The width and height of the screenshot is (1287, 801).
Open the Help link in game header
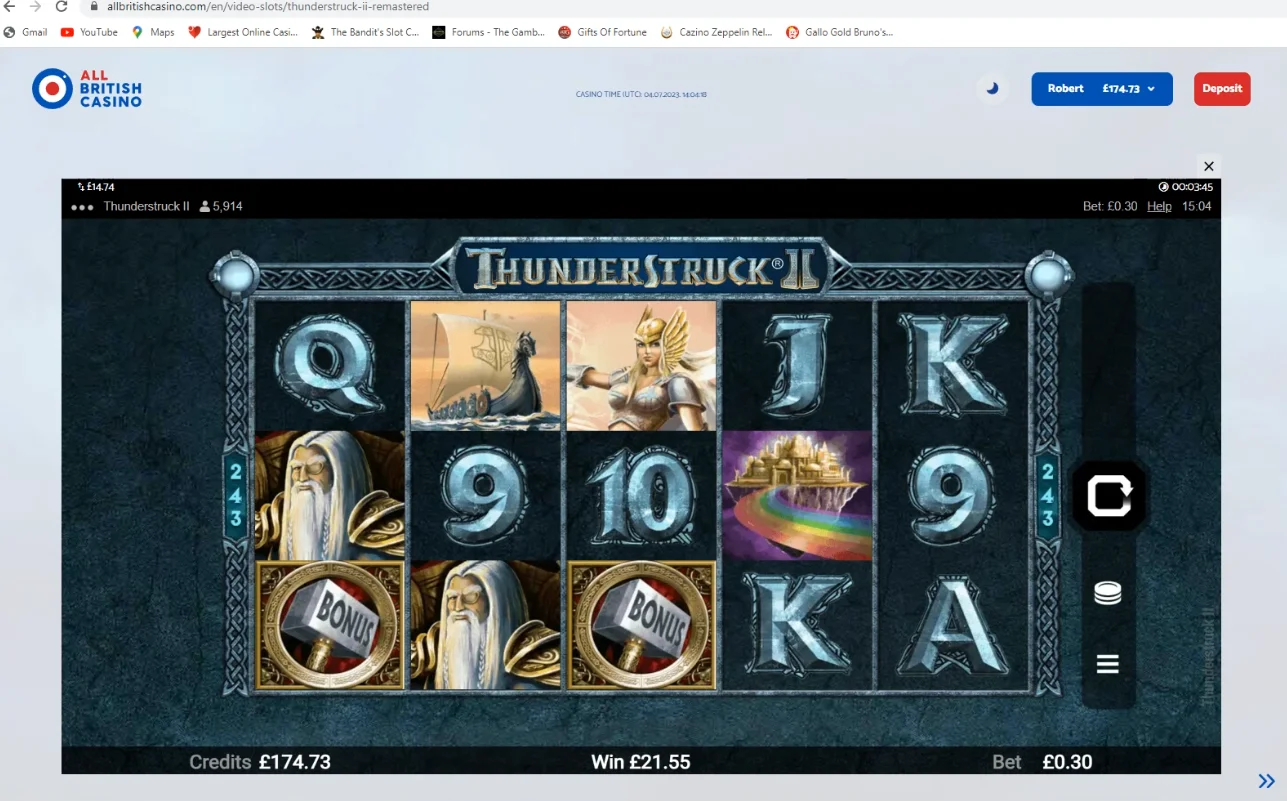[1159, 206]
